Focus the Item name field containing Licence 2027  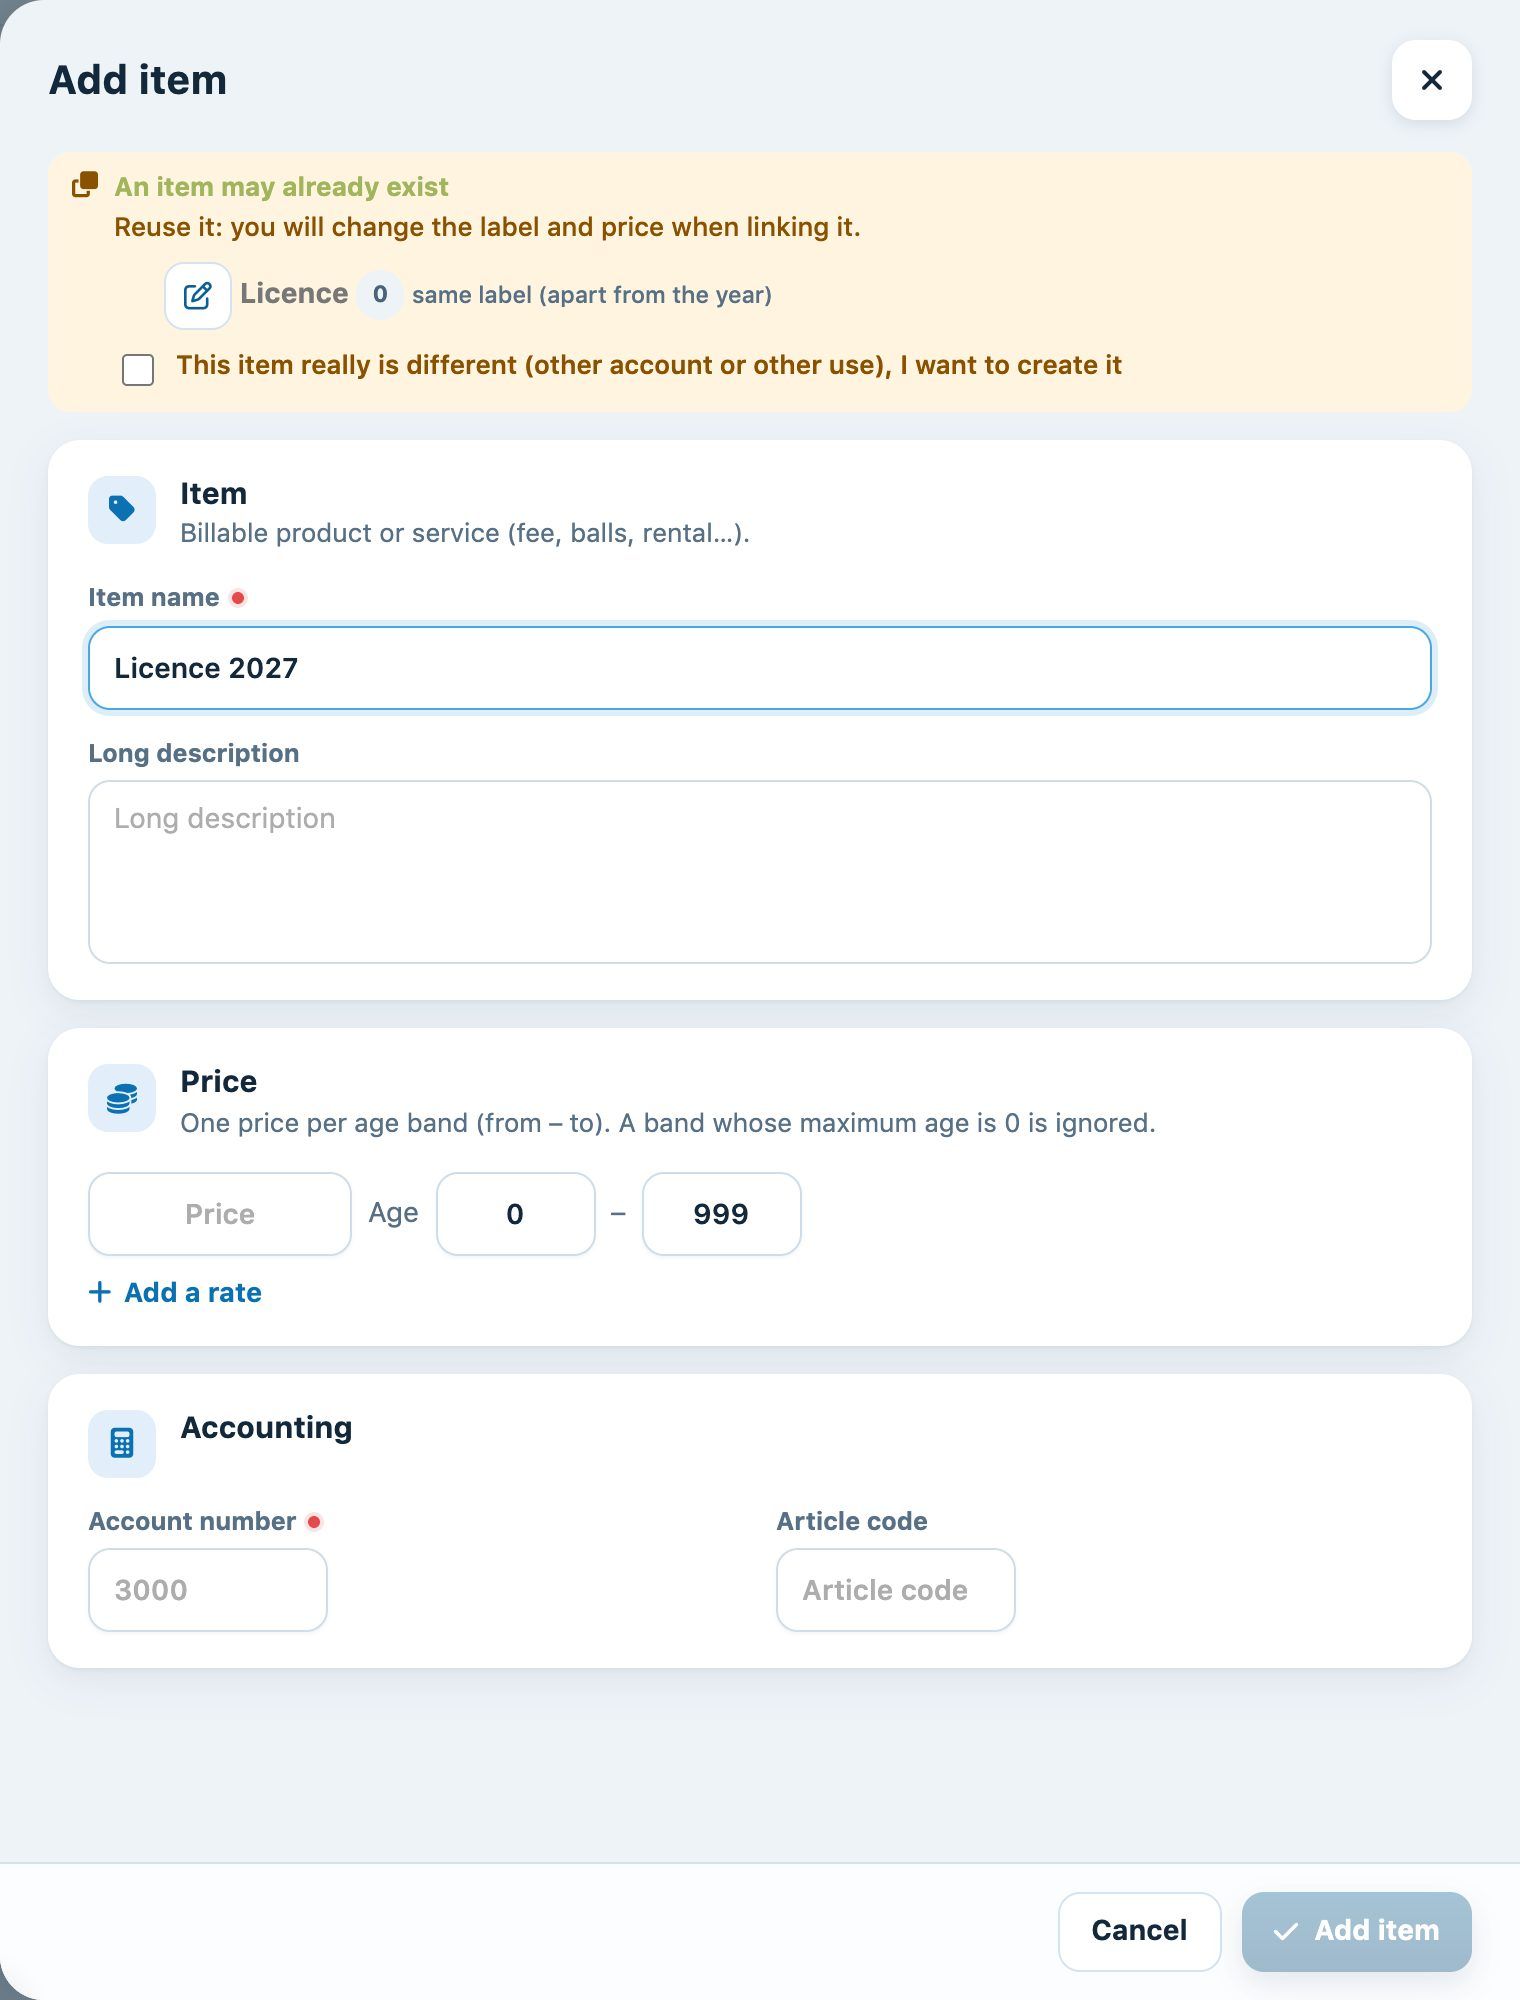click(760, 668)
